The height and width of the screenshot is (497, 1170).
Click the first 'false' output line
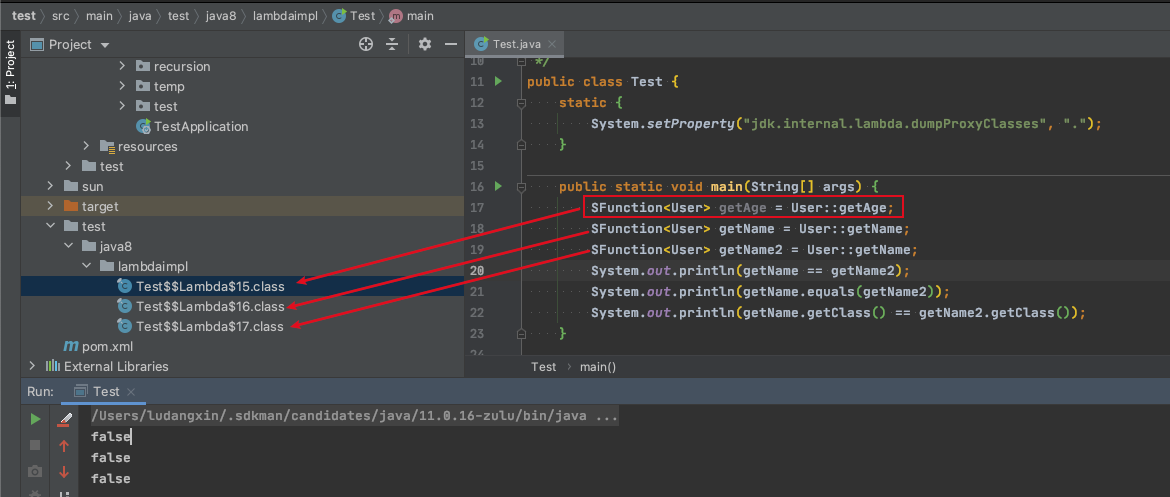(x=110, y=437)
